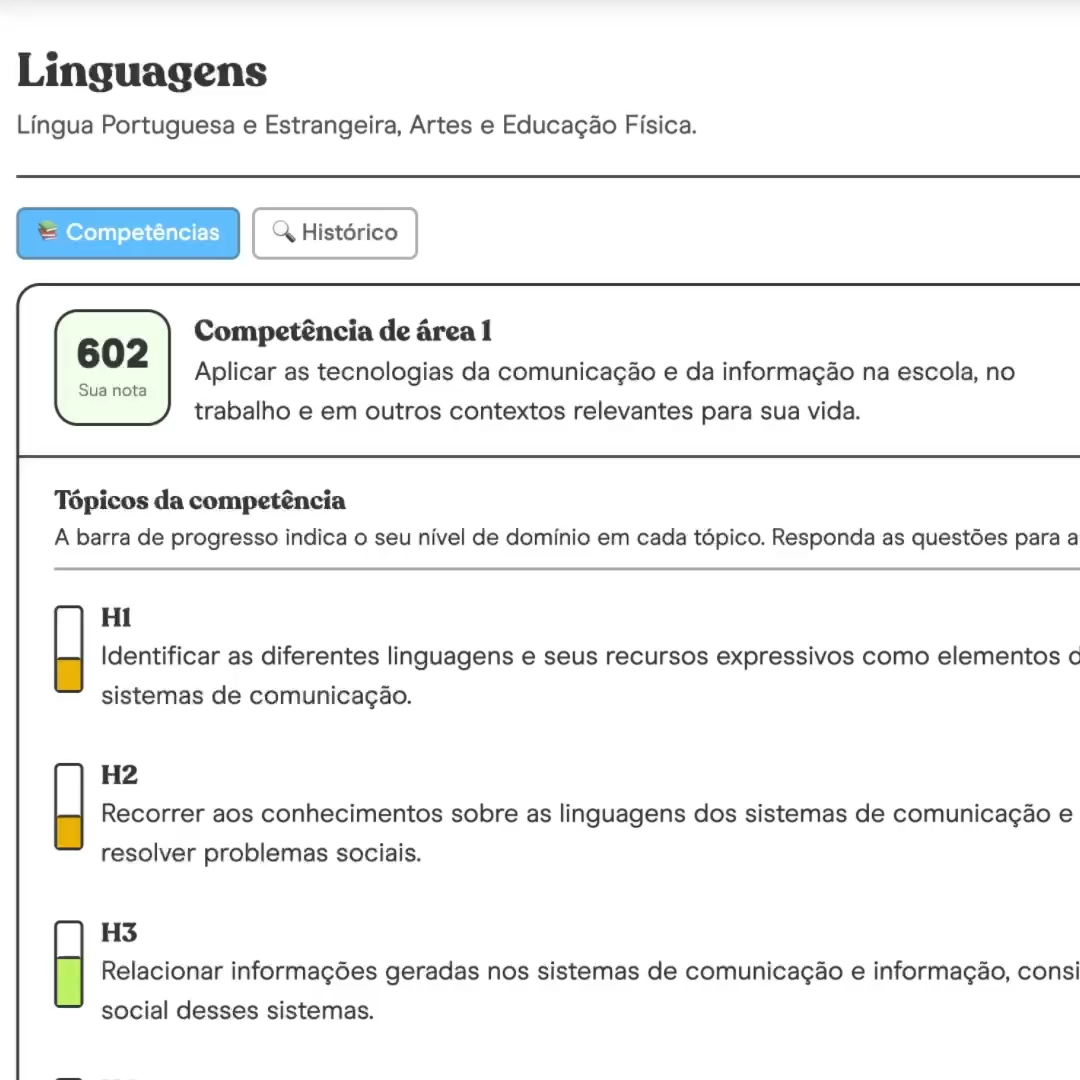The width and height of the screenshot is (1080, 1080).
Task: Switch to the Competências tab
Action: 128,233
